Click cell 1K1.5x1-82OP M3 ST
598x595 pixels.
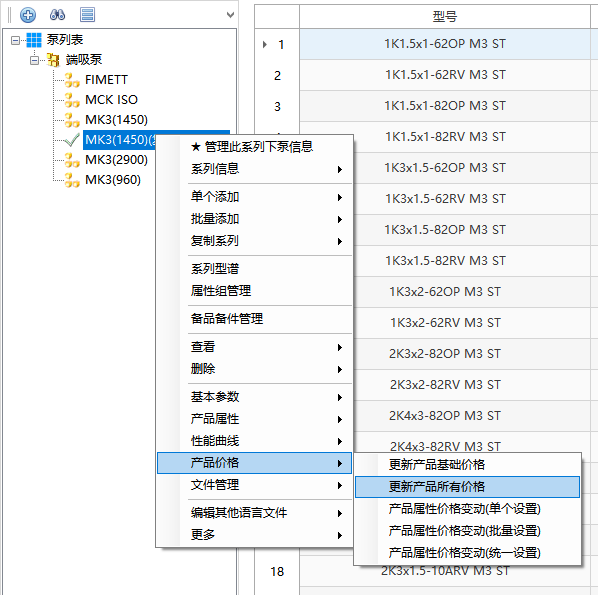pyautogui.click(x=445, y=106)
